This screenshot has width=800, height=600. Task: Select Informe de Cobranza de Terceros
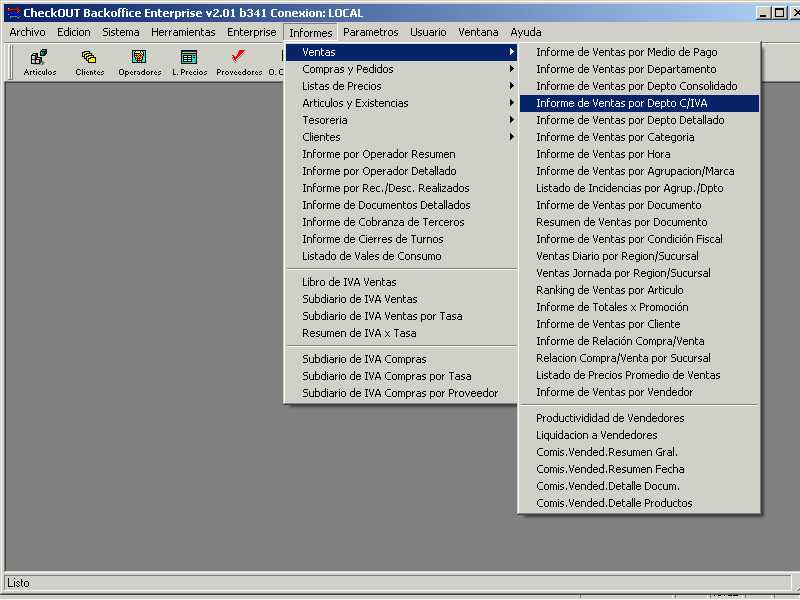(x=401, y=222)
